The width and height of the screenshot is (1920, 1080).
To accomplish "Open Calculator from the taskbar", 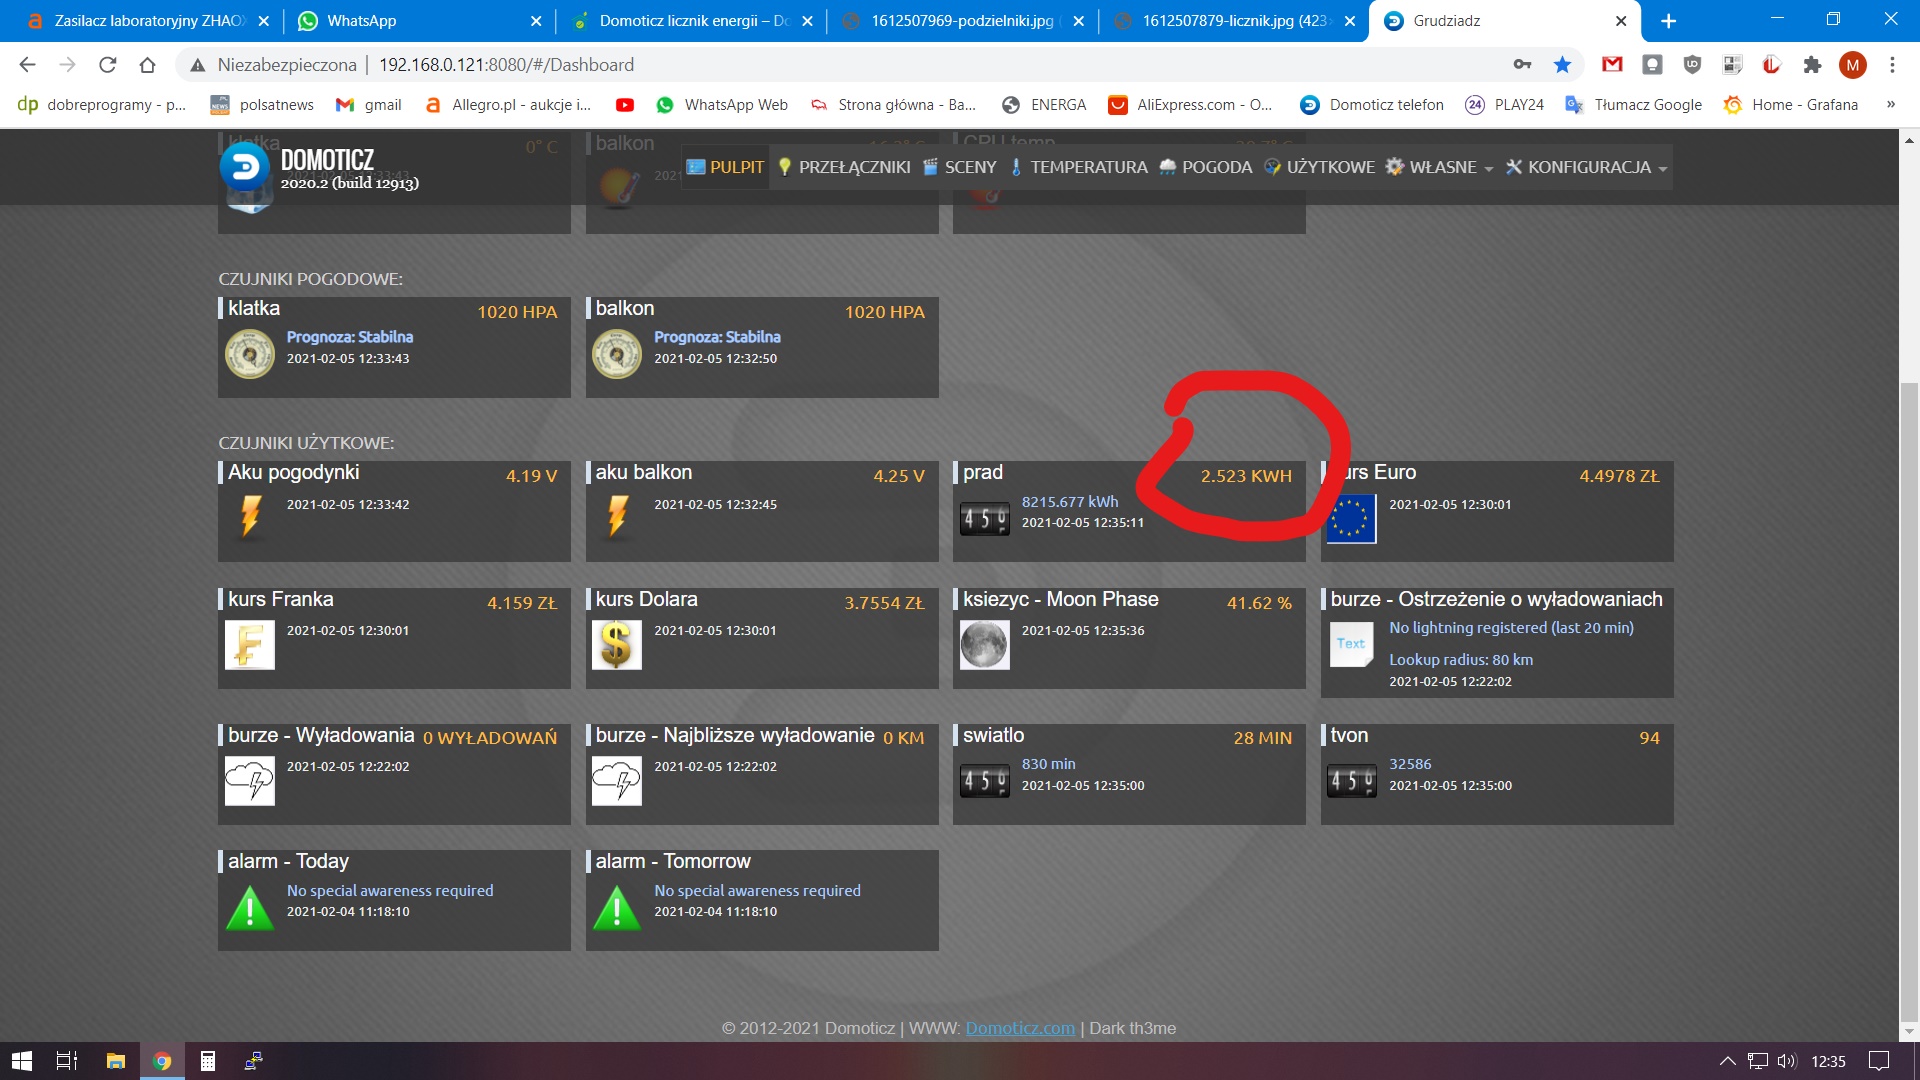I will (x=208, y=1061).
